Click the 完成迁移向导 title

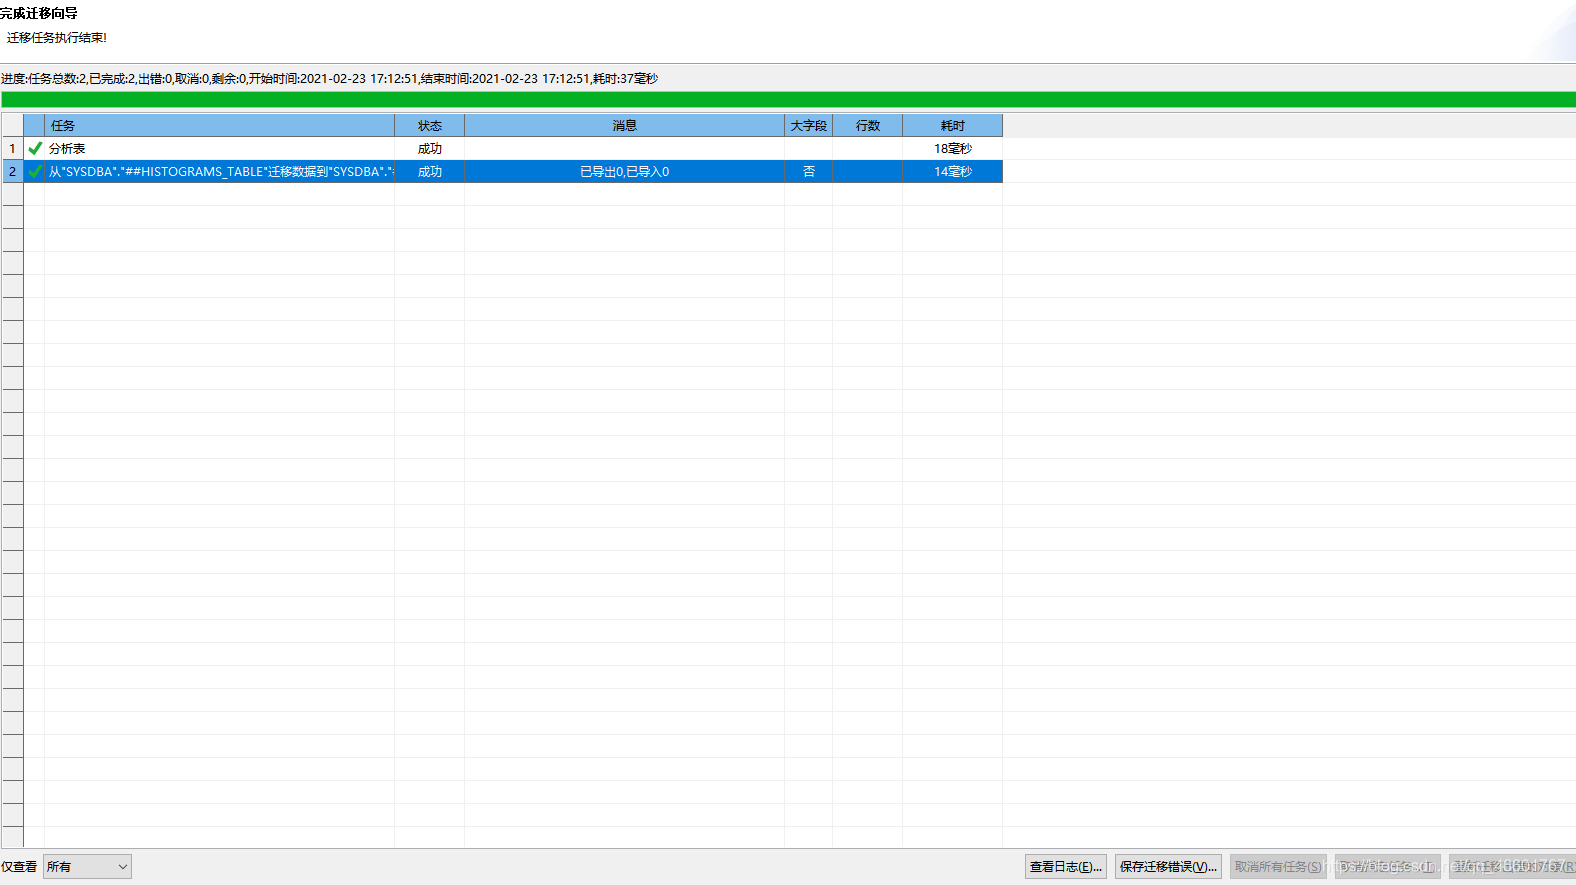point(39,13)
